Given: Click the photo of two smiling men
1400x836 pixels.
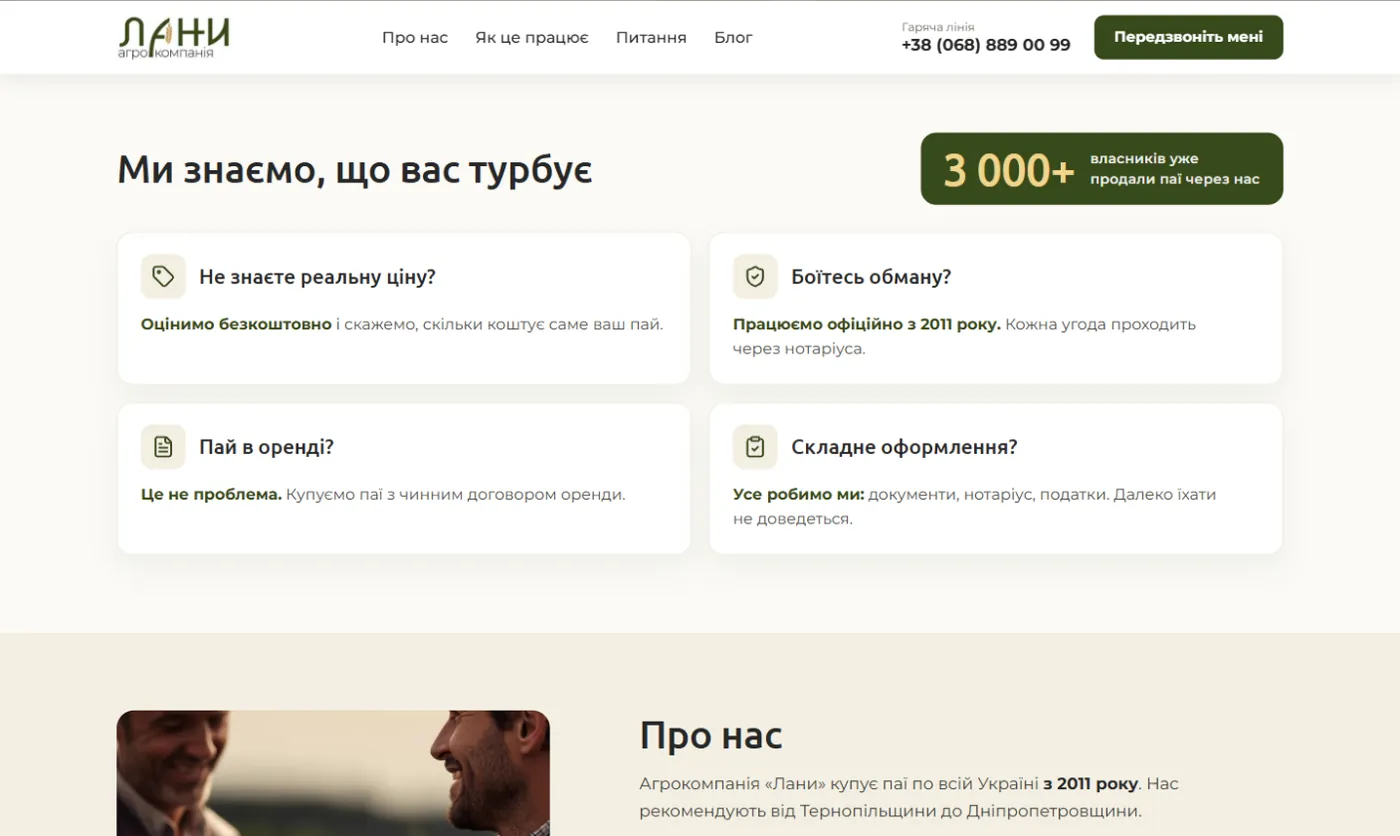Looking at the screenshot, I should coord(333,773).
